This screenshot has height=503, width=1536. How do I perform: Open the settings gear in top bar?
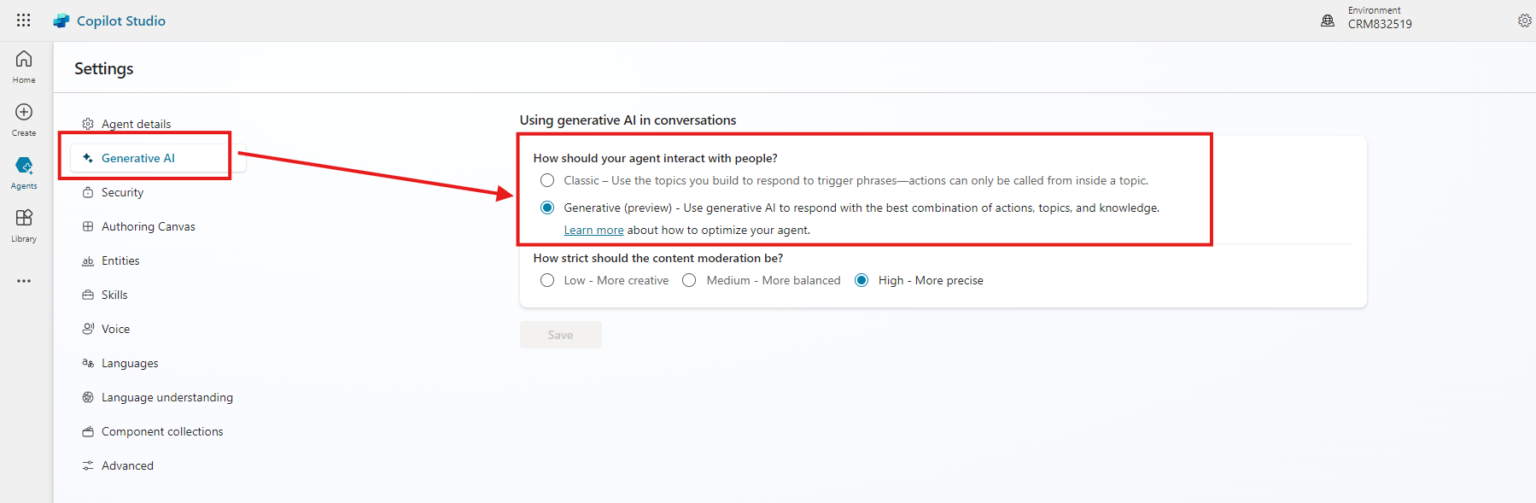(x=1525, y=20)
